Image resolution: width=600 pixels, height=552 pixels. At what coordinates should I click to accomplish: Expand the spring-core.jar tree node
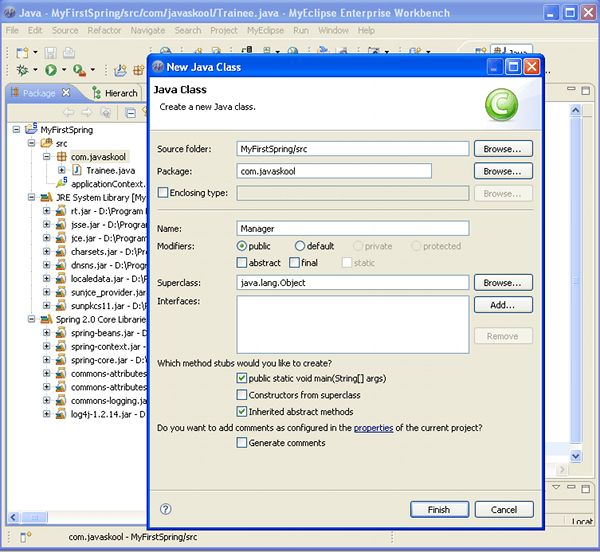[x=46, y=359]
